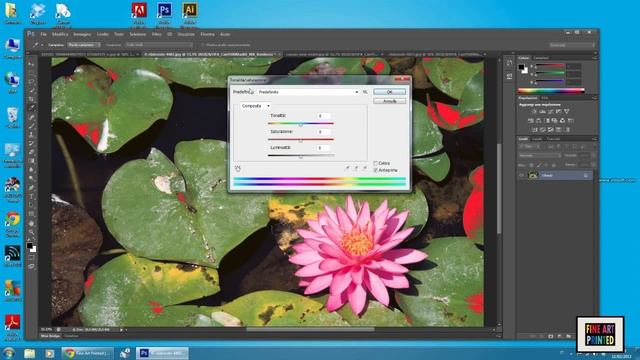Add a Brightness/Contrast adjustment from Regolazioni panel
This screenshot has height=360, width=640.
point(534,111)
